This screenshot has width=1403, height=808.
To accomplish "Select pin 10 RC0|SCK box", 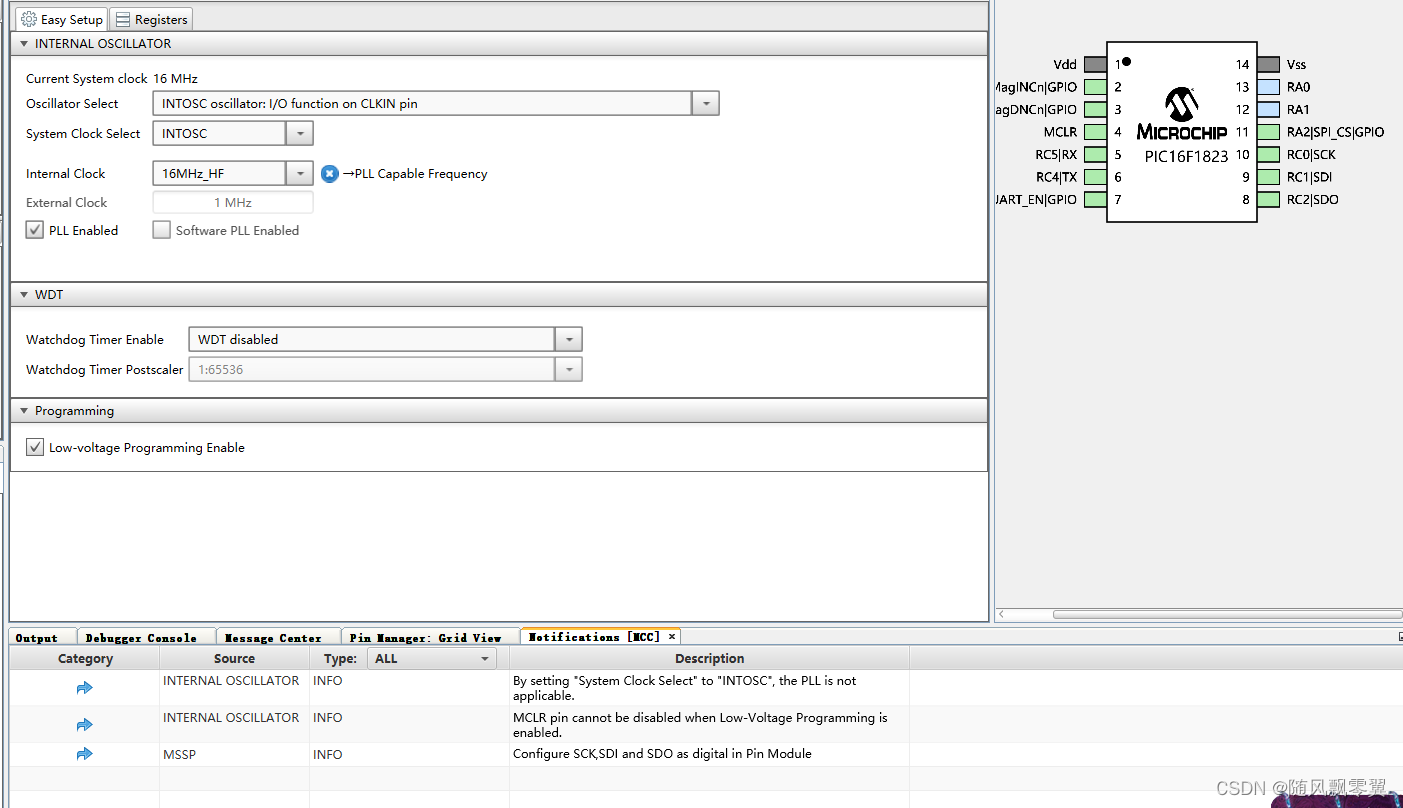I will 1268,154.
